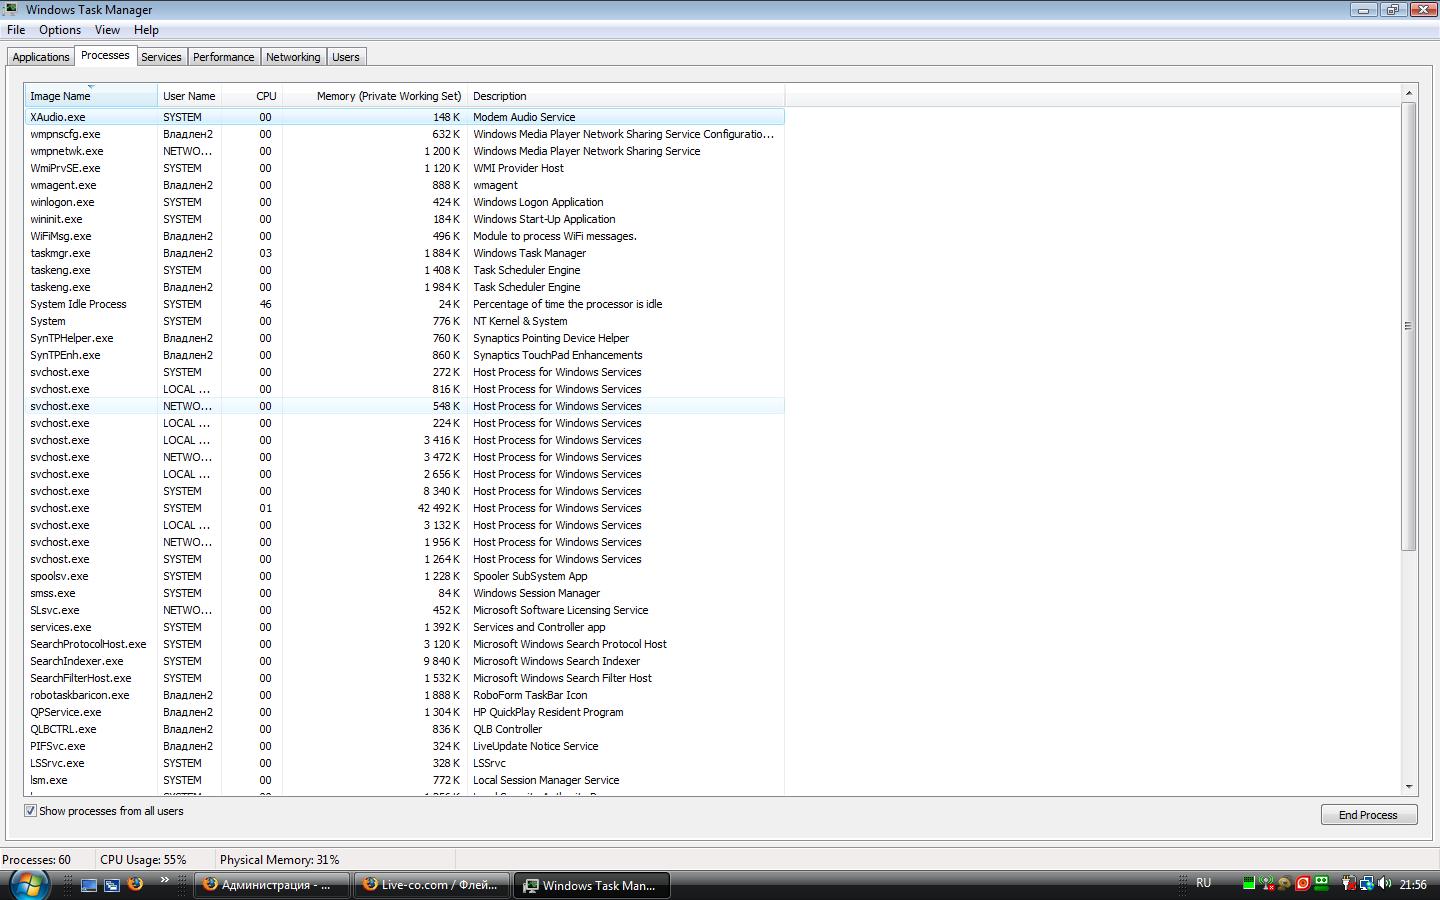Click the process list vertical scrollbar thumb
1440x900 pixels.
1408,326
